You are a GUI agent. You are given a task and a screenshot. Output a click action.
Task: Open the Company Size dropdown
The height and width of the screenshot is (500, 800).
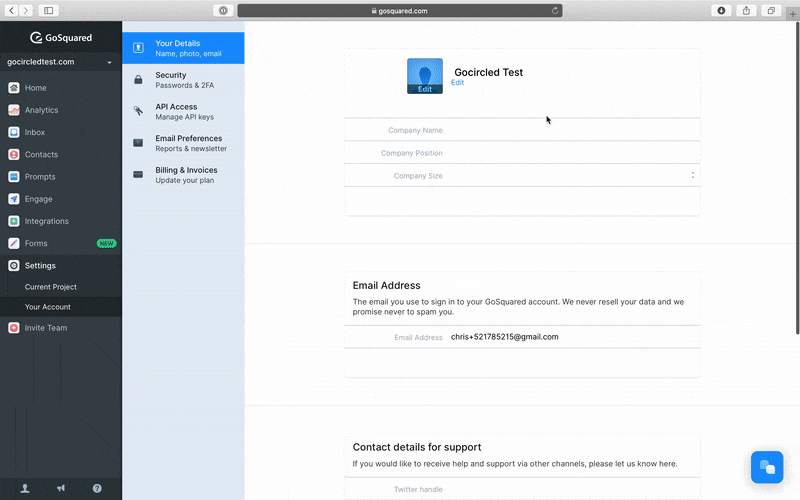click(x=522, y=176)
